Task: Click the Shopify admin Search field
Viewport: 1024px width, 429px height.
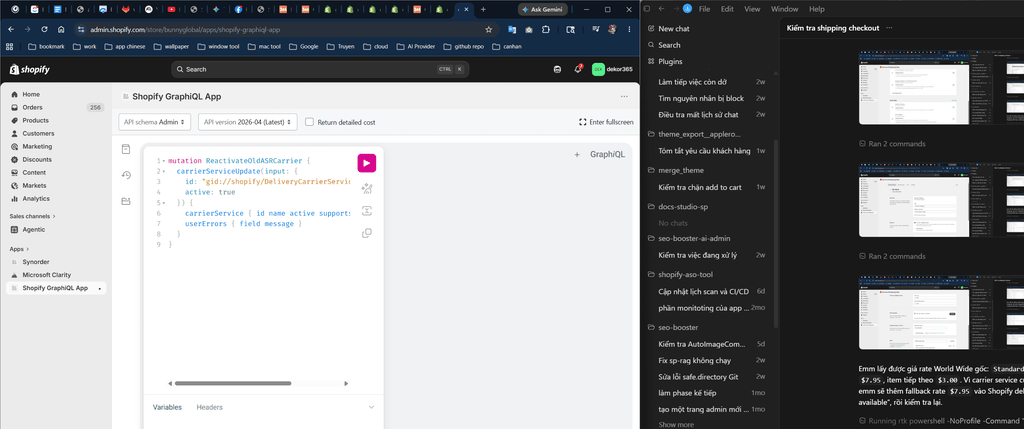Action: (320, 69)
